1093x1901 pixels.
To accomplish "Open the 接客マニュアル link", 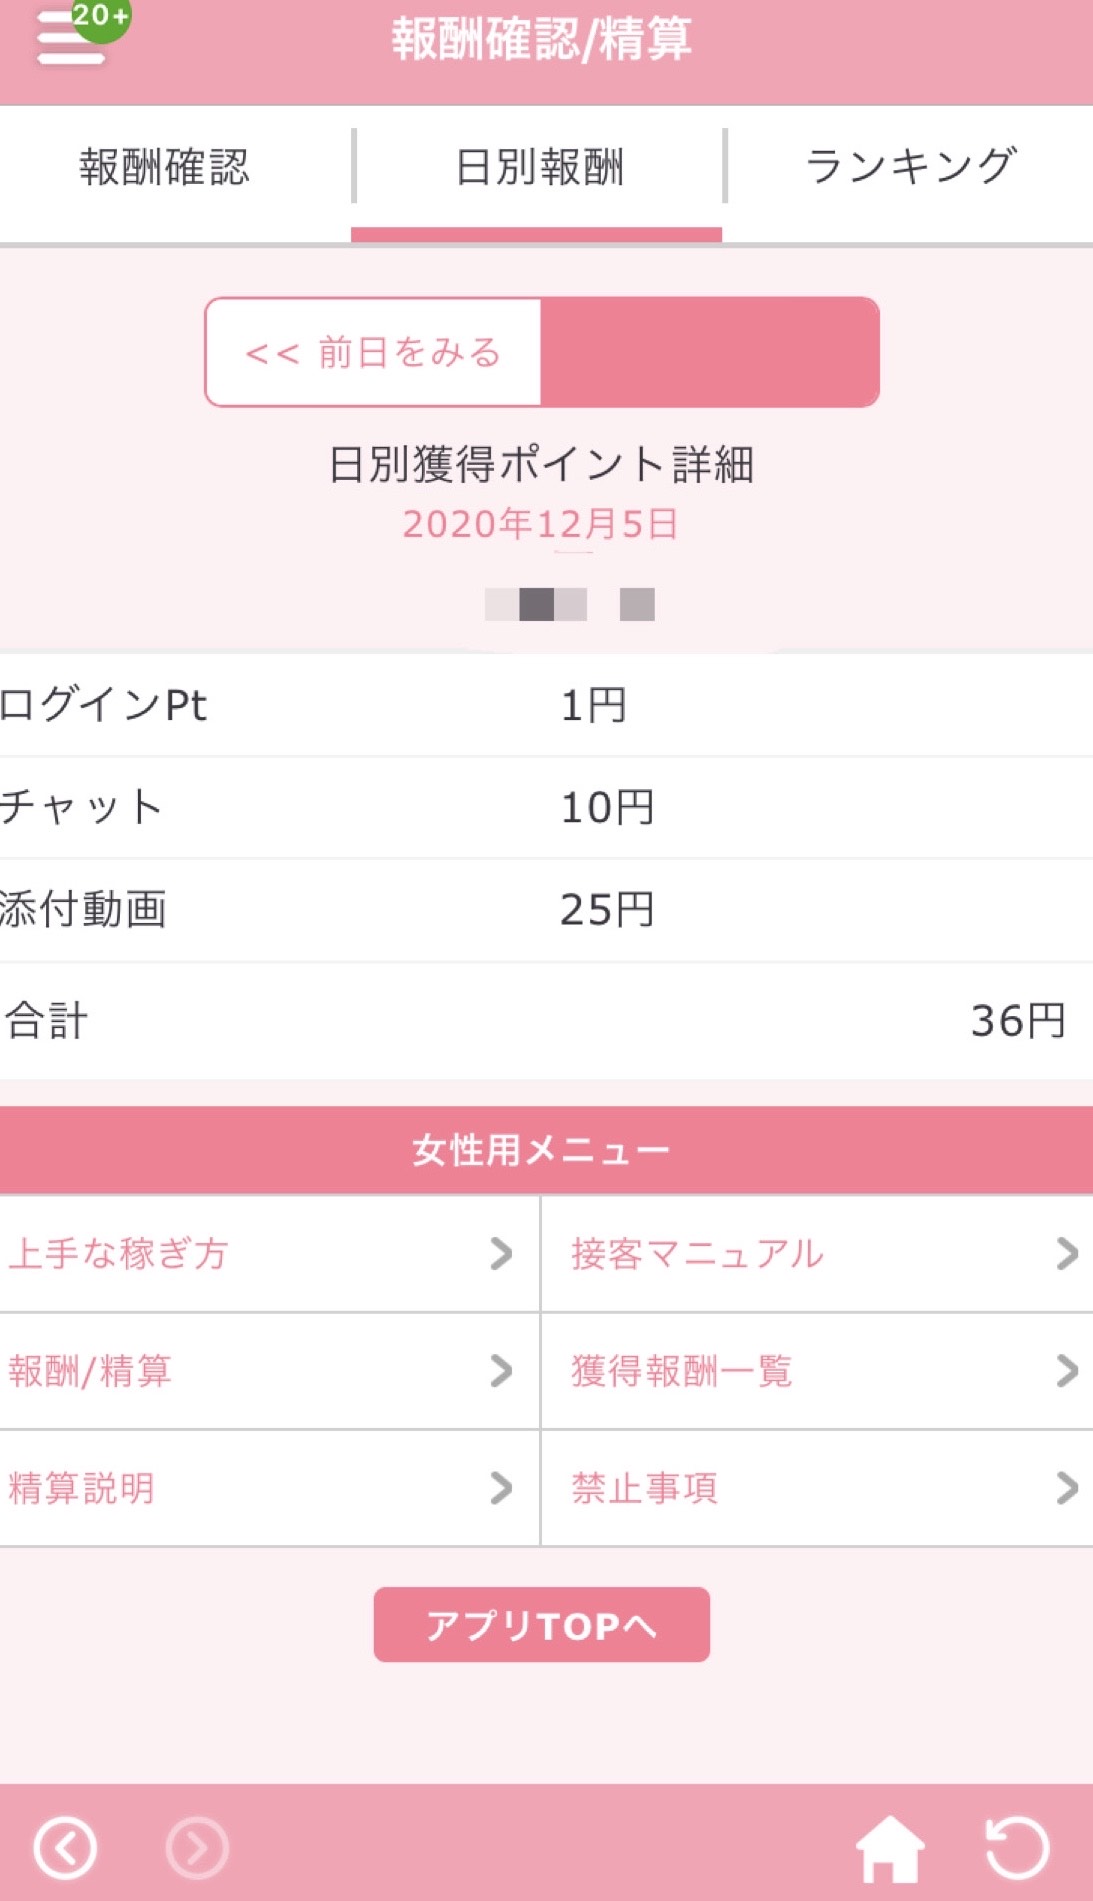I will (697, 1253).
